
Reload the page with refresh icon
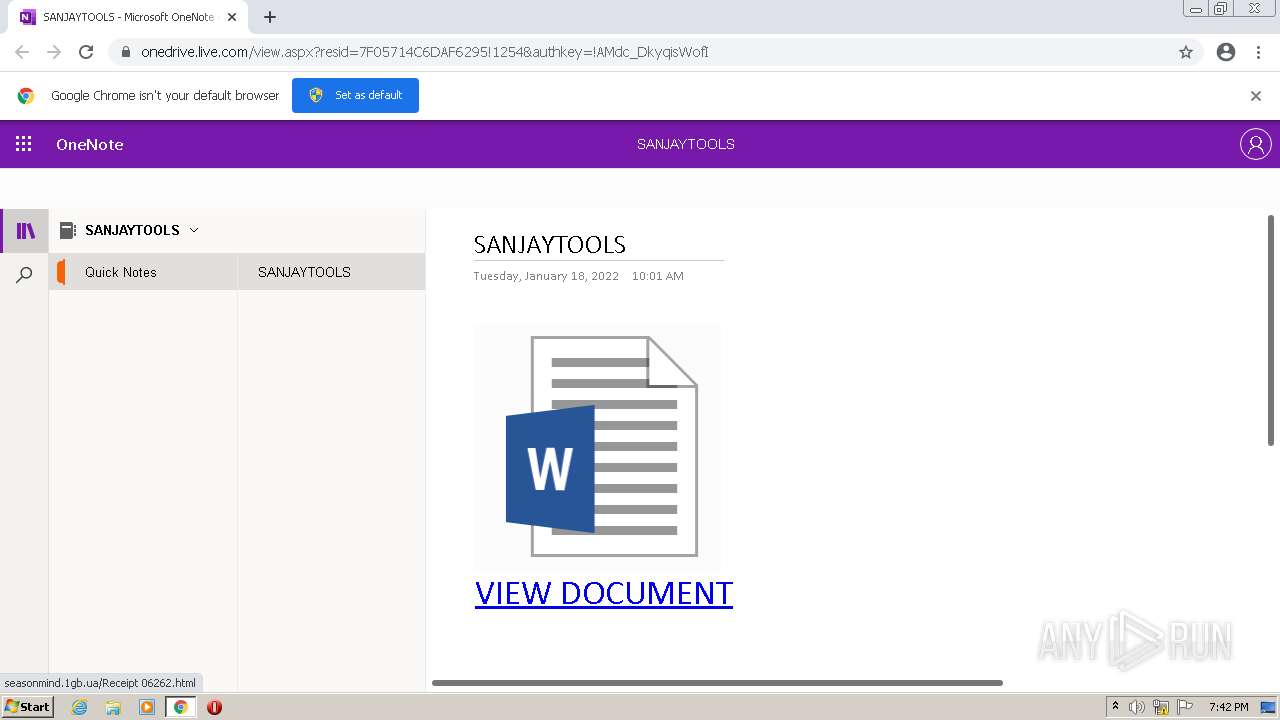point(86,52)
